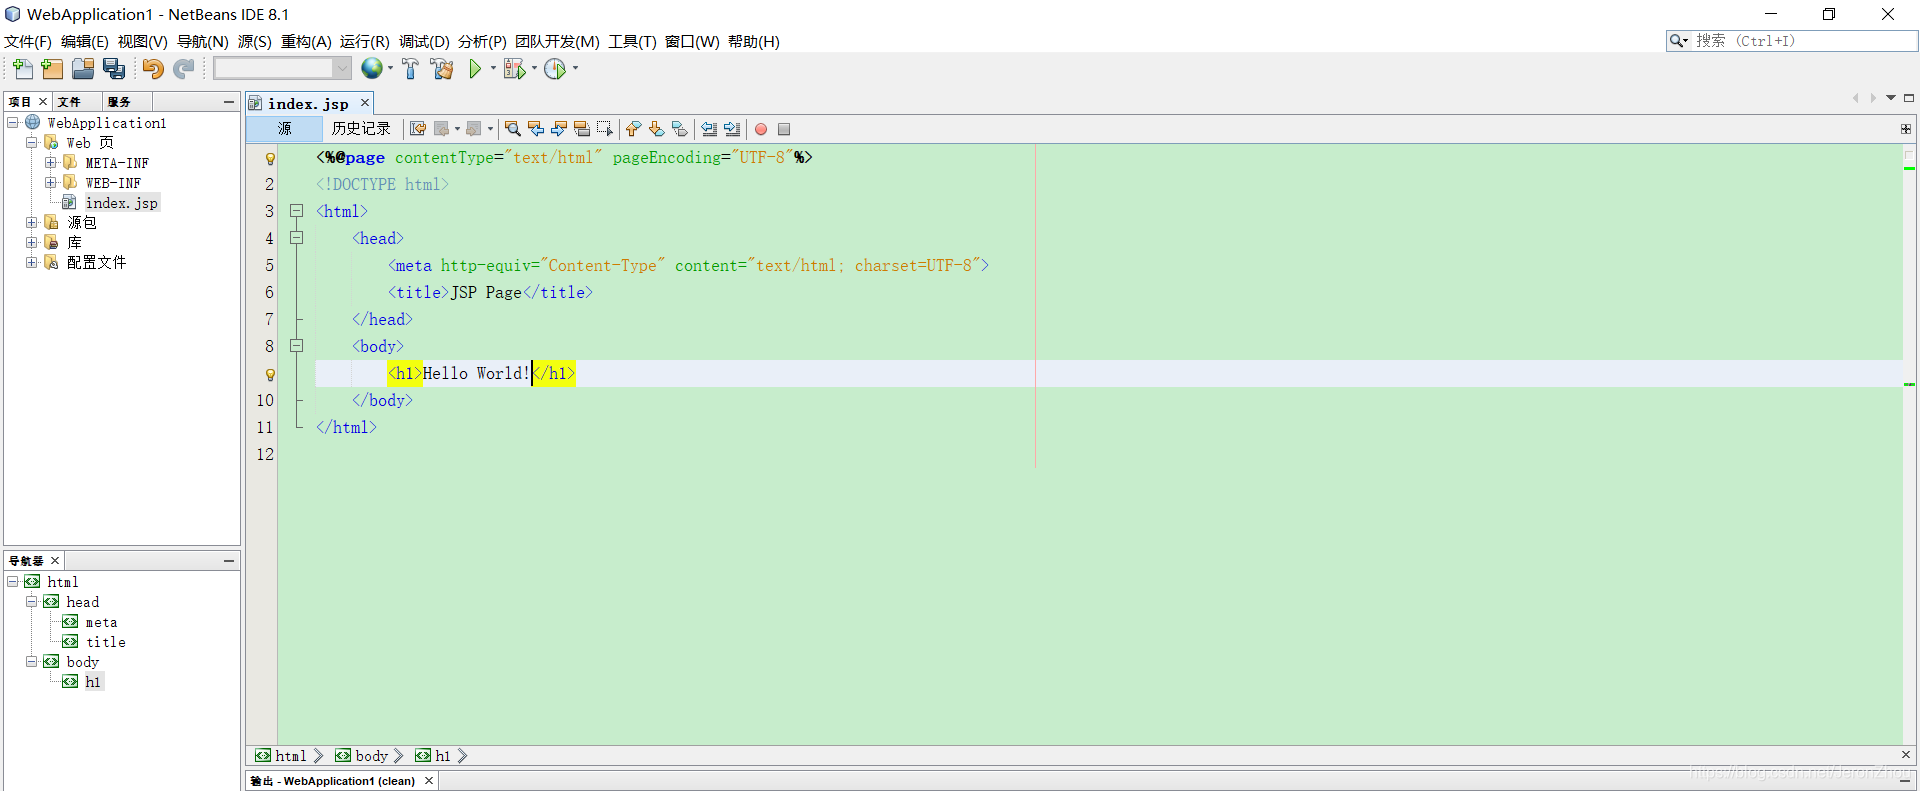
Task: Click the lightbulb hint on line 1
Action: [x=270, y=158]
